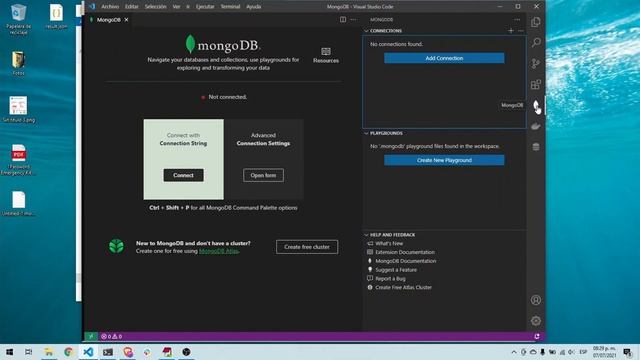Click Open form under Advanced Connection Settings
This screenshot has height=360, width=640.
click(263, 175)
